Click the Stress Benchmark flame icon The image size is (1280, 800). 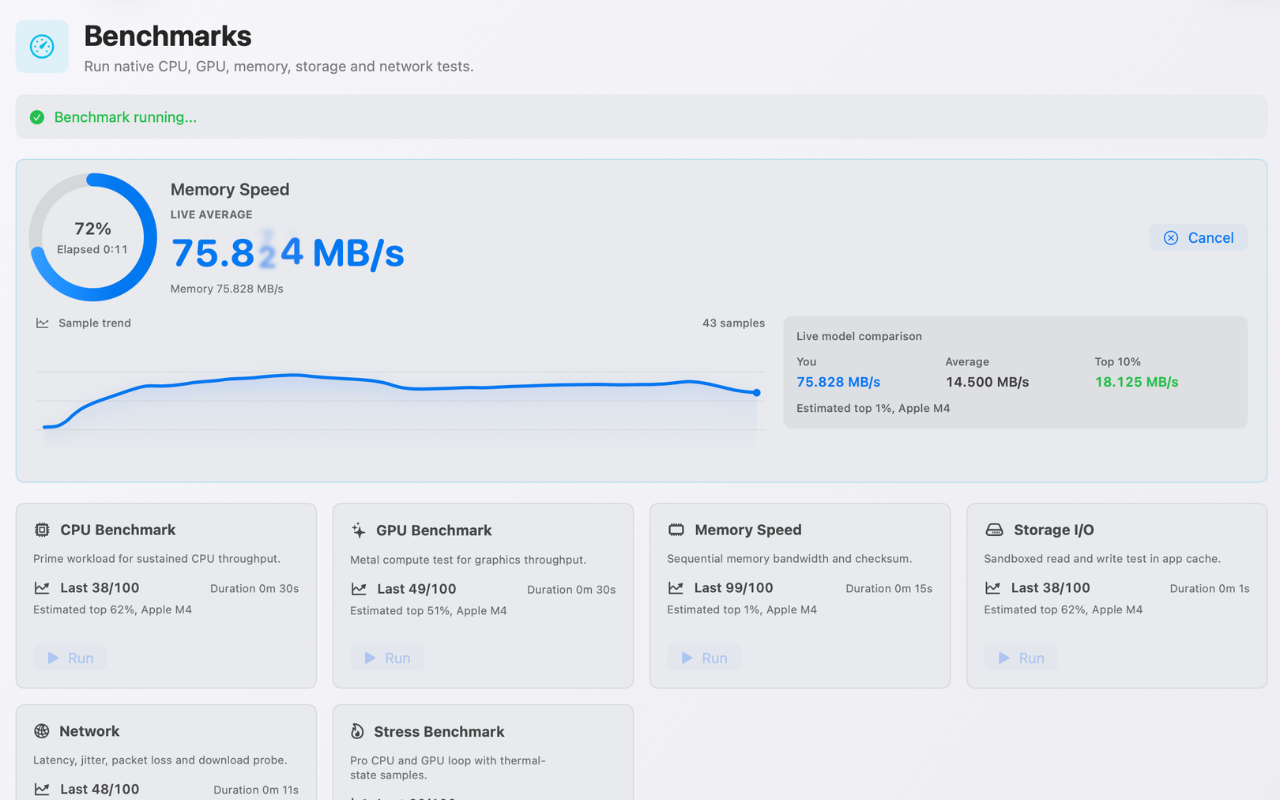tap(358, 731)
